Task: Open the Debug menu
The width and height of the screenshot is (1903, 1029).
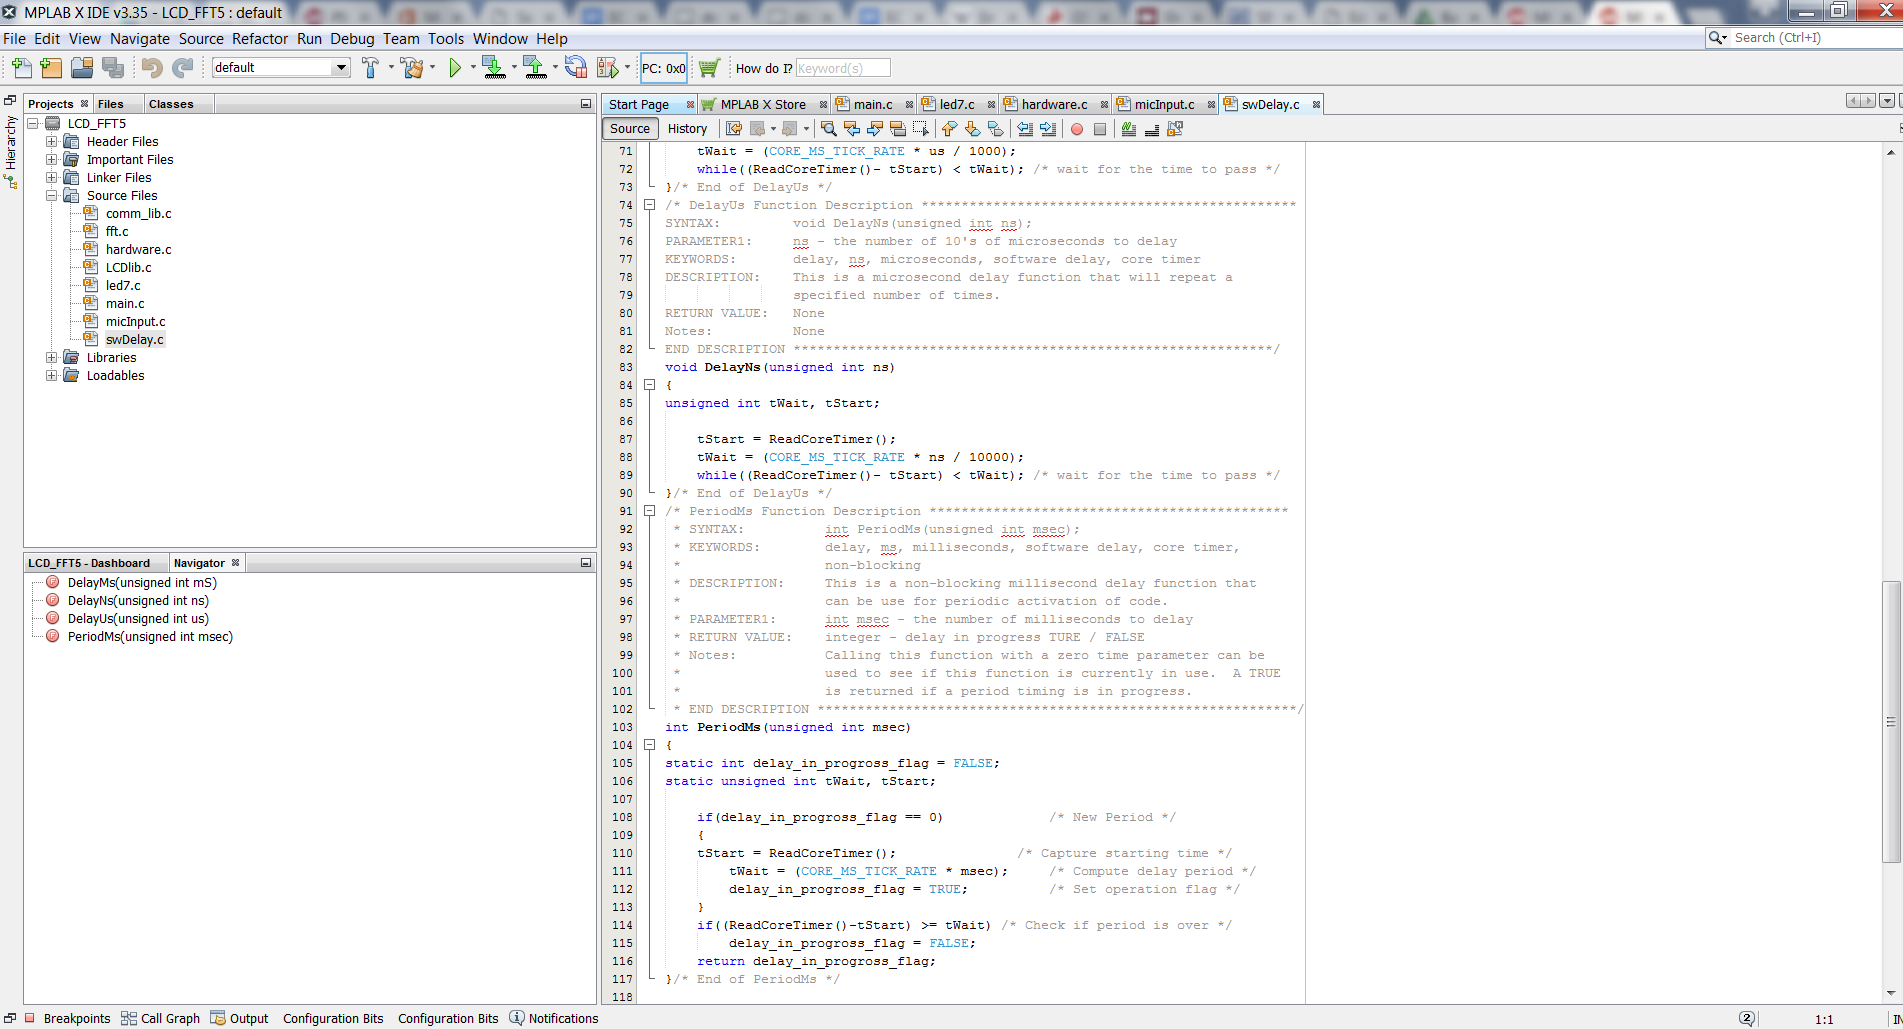Action: coord(352,39)
